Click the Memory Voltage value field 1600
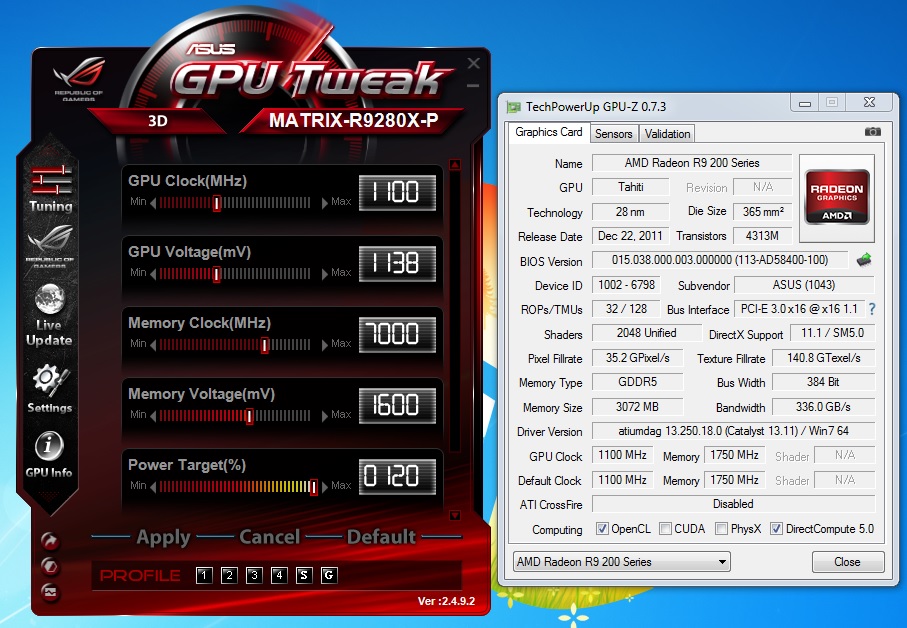907x628 pixels. (x=397, y=405)
